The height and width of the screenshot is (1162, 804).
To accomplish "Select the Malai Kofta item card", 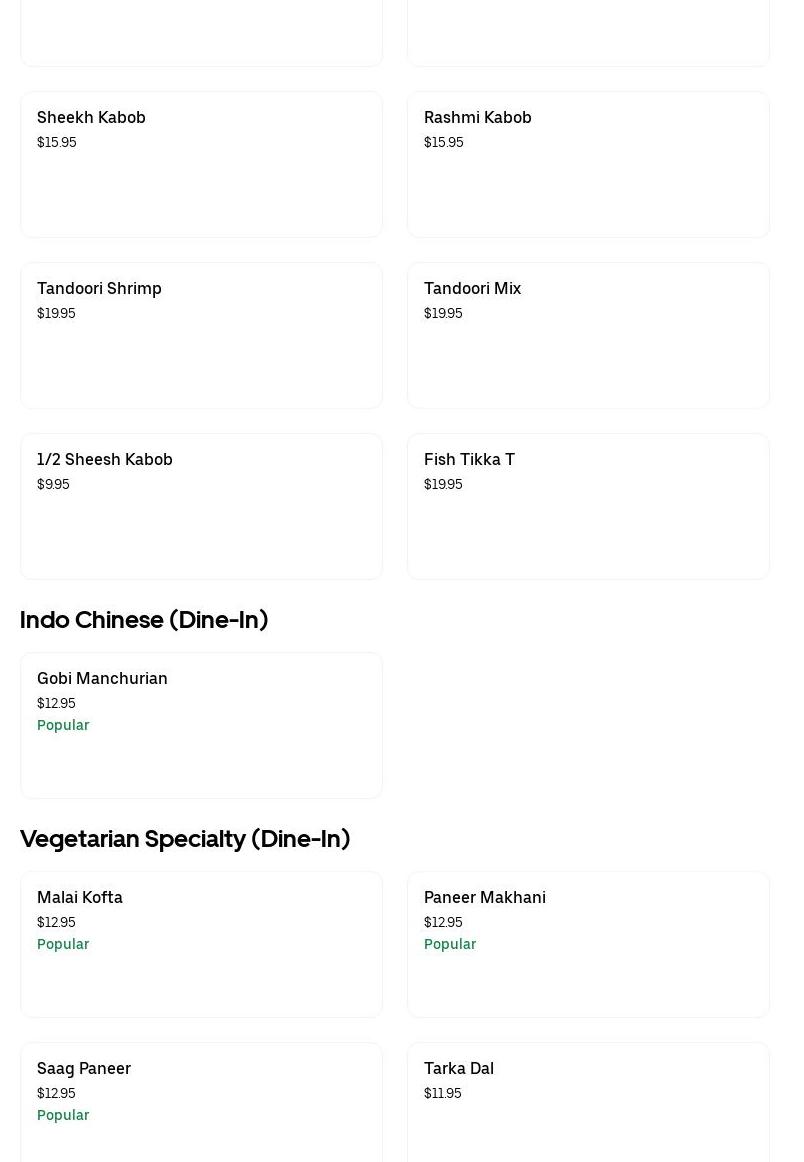I will coord(201,945).
